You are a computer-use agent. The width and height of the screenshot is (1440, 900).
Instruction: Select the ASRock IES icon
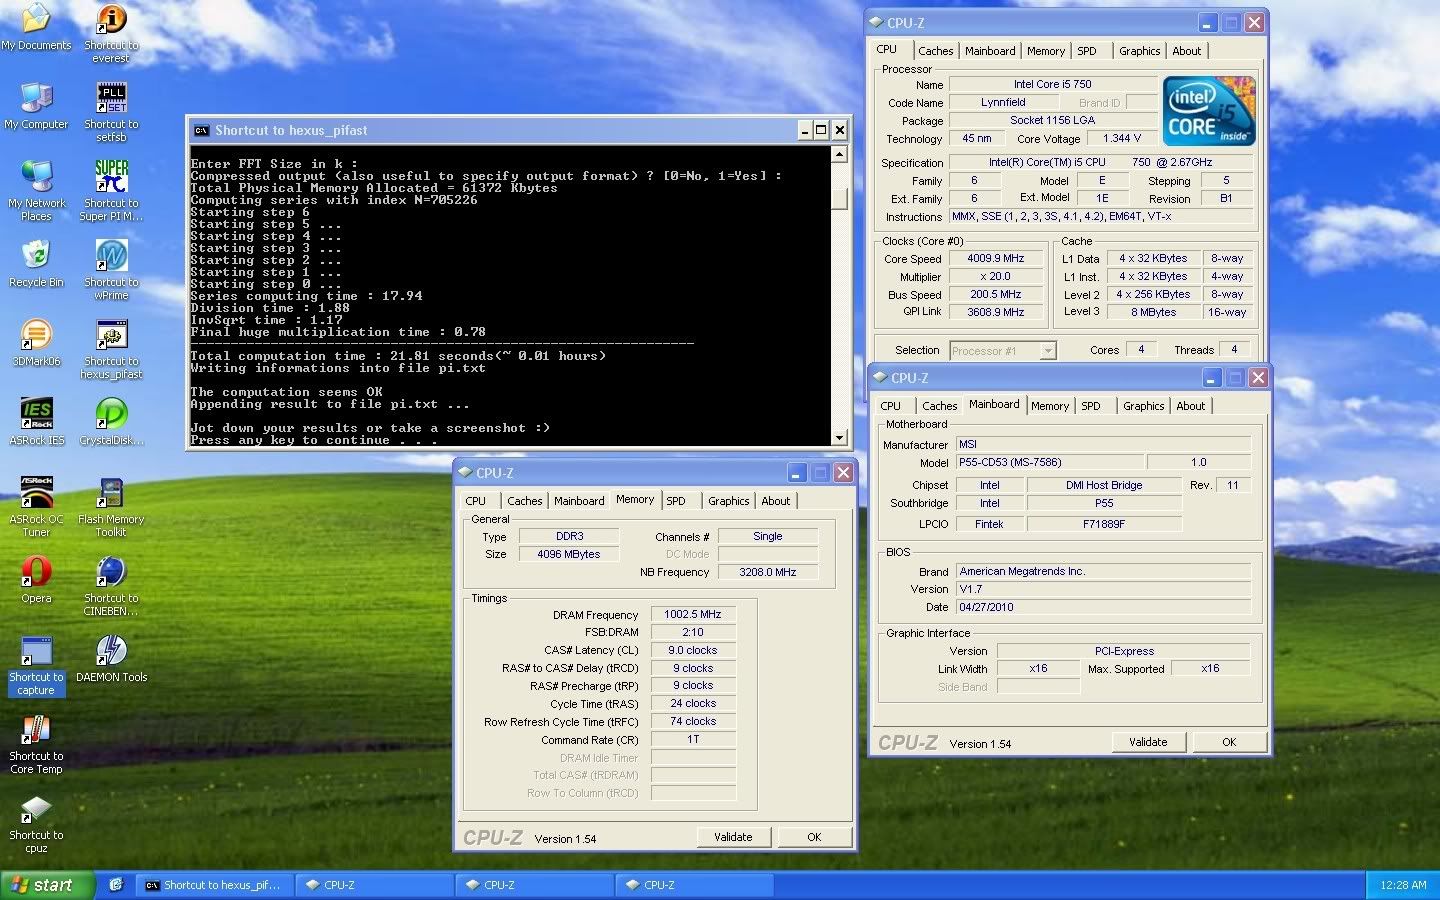(x=36, y=413)
